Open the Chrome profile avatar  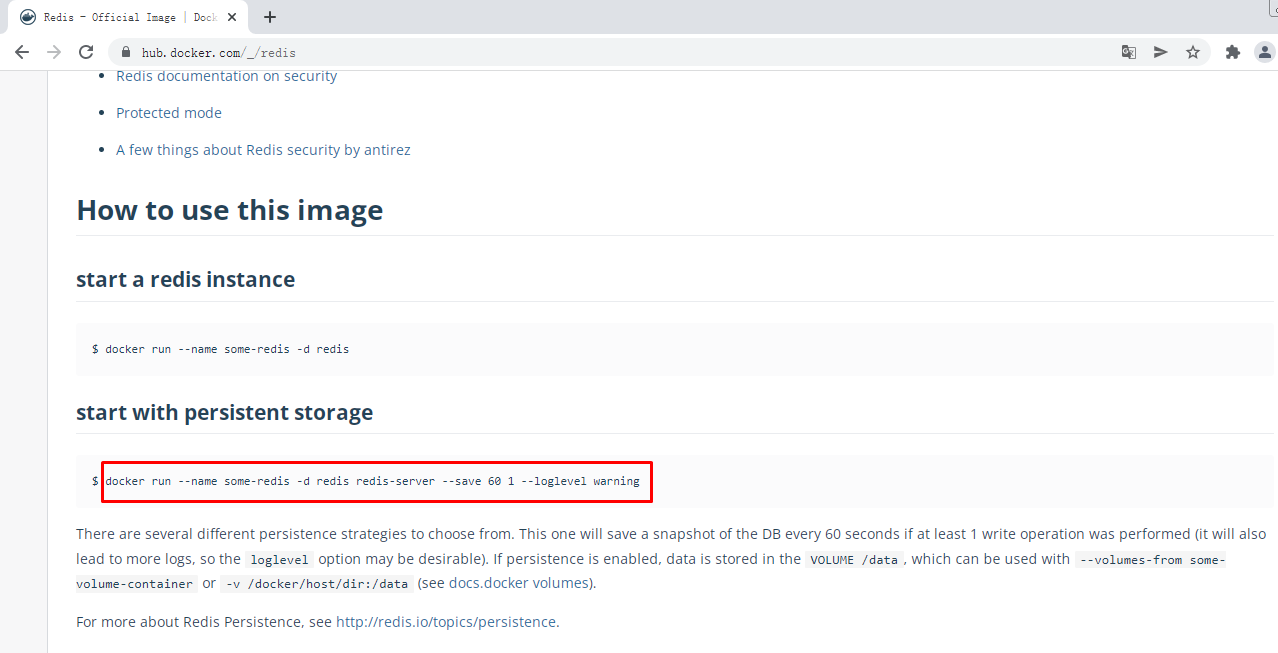click(x=1264, y=52)
